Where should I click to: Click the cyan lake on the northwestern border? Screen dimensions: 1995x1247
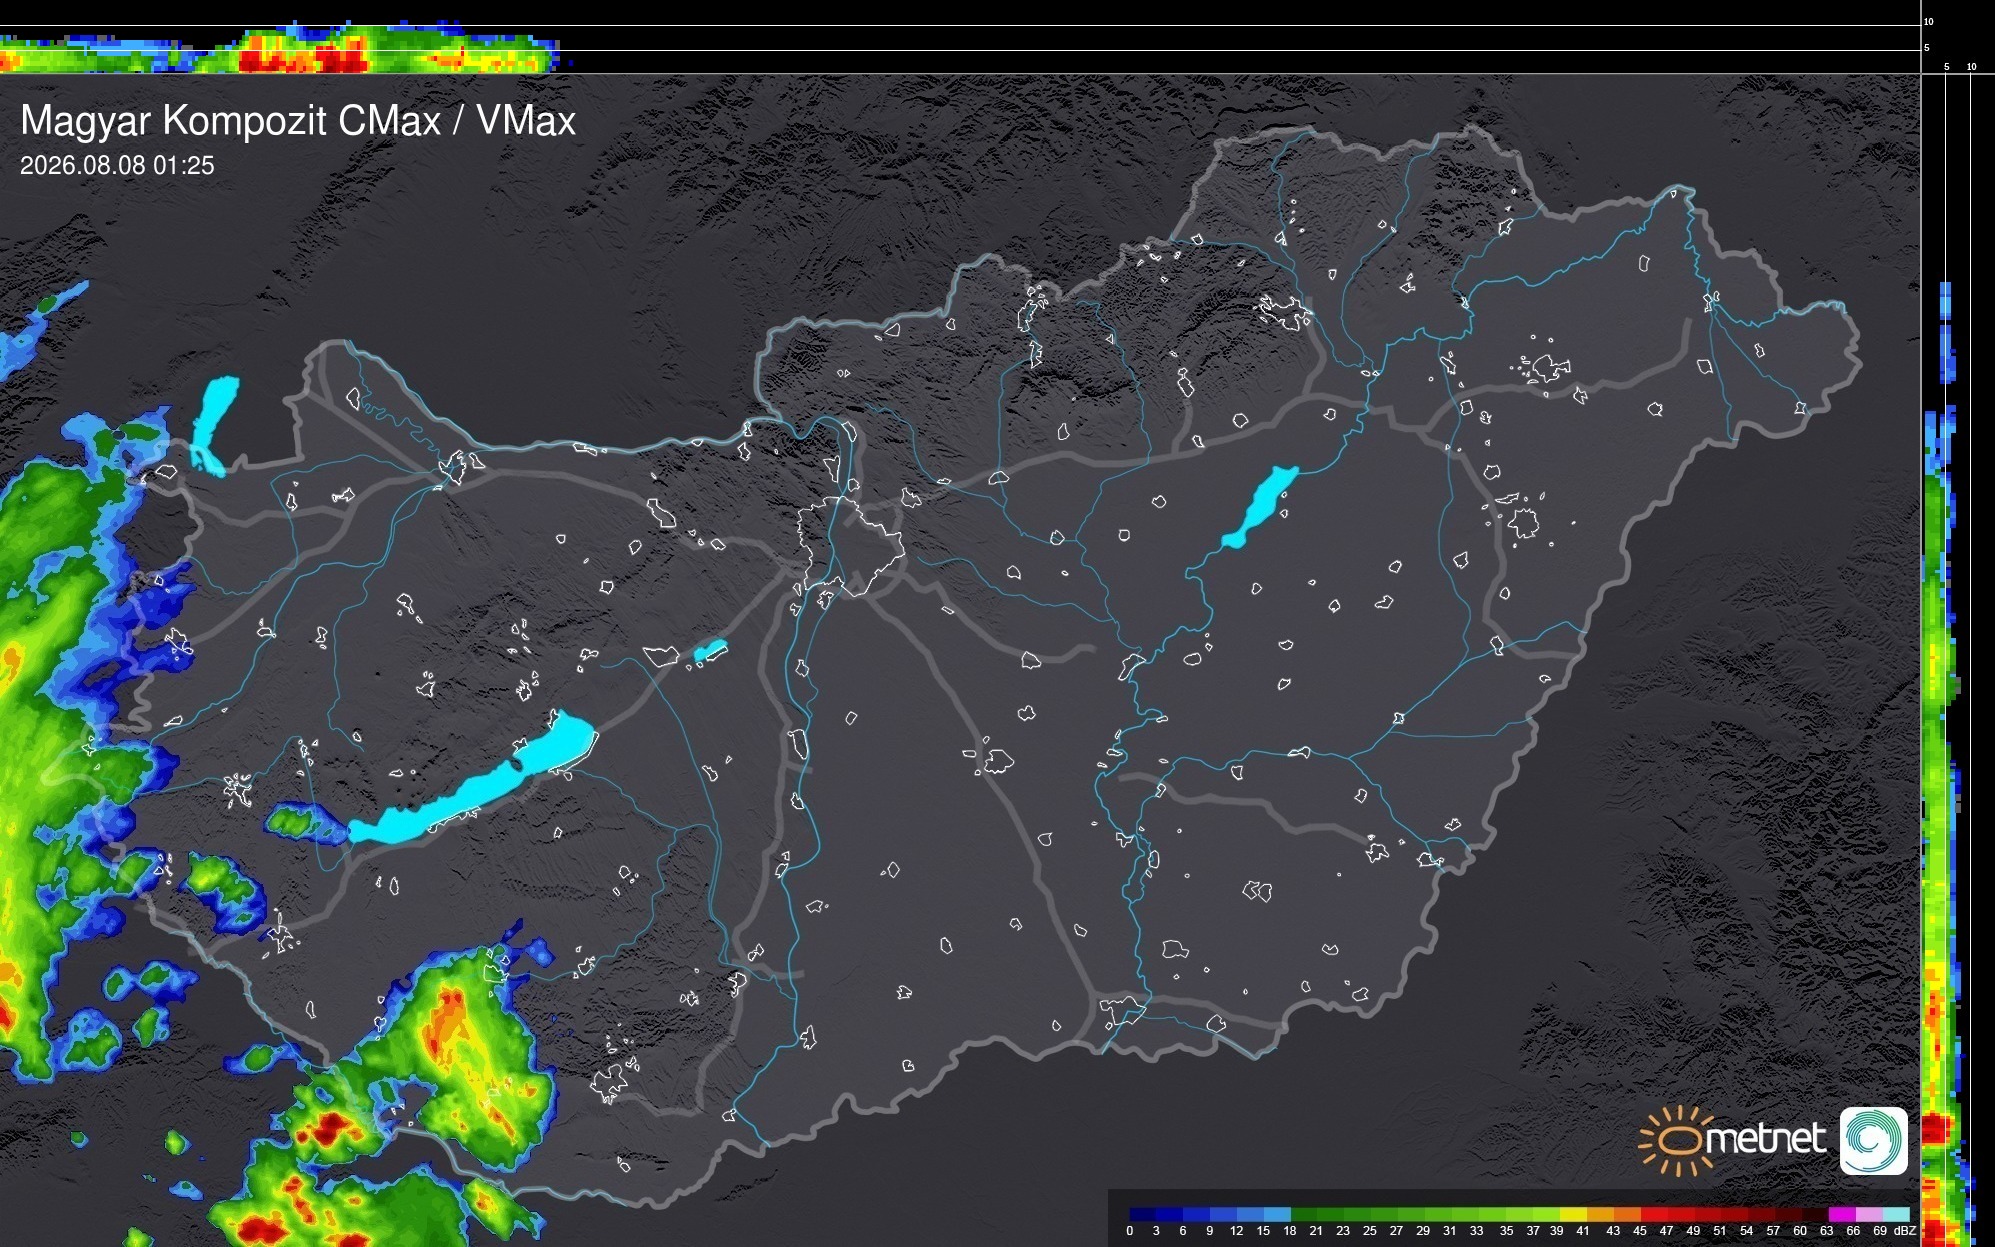coord(213,426)
